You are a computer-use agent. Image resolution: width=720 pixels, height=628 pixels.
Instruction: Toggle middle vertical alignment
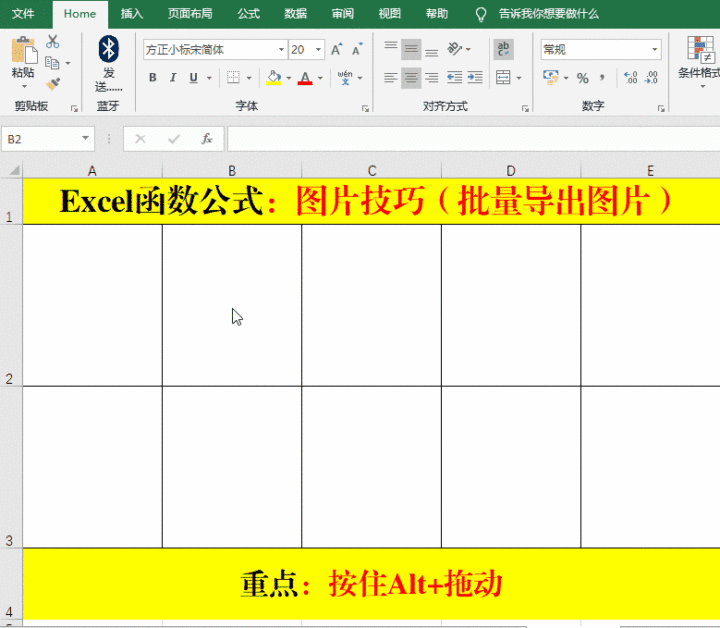tap(411, 49)
